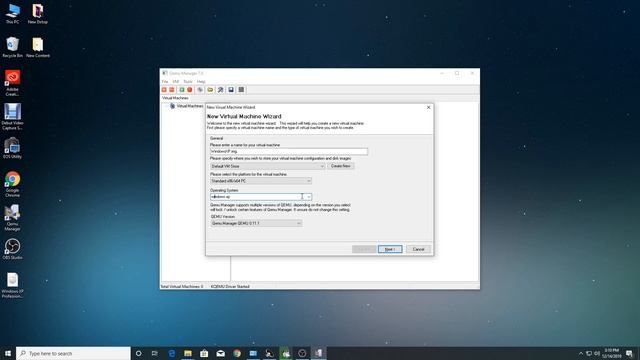
Task: Open the Tools menu in Qemu Manager
Action: tap(188, 82)
